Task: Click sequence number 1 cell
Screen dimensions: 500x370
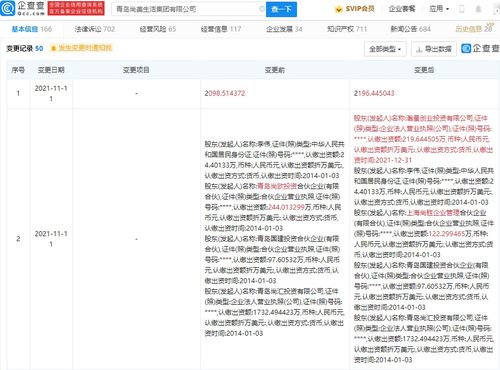Action: [x=18, y=93]
